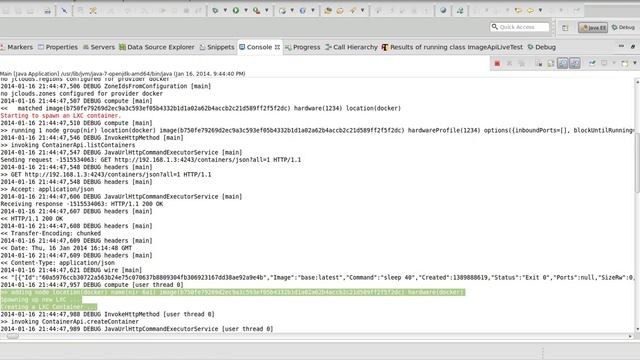This screenshot has height=360, width=640.
Task: Click the Previous Annotation yellow arrow icon
Action: tap(518, 11)
